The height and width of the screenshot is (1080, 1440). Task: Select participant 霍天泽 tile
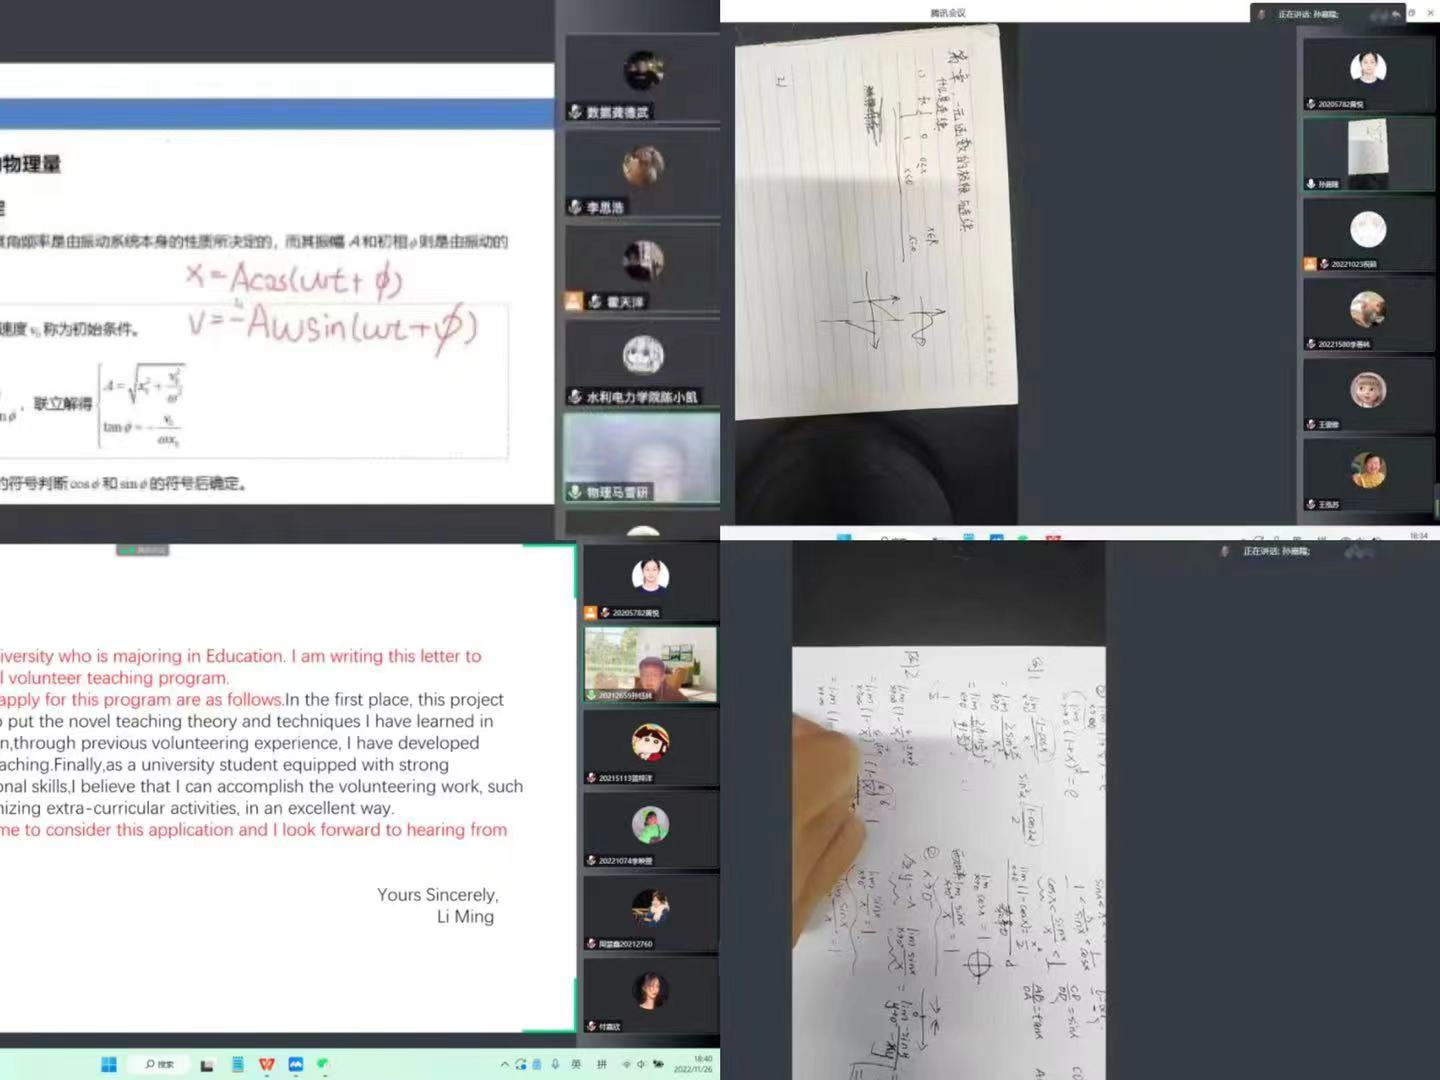[x=642, y=269]
